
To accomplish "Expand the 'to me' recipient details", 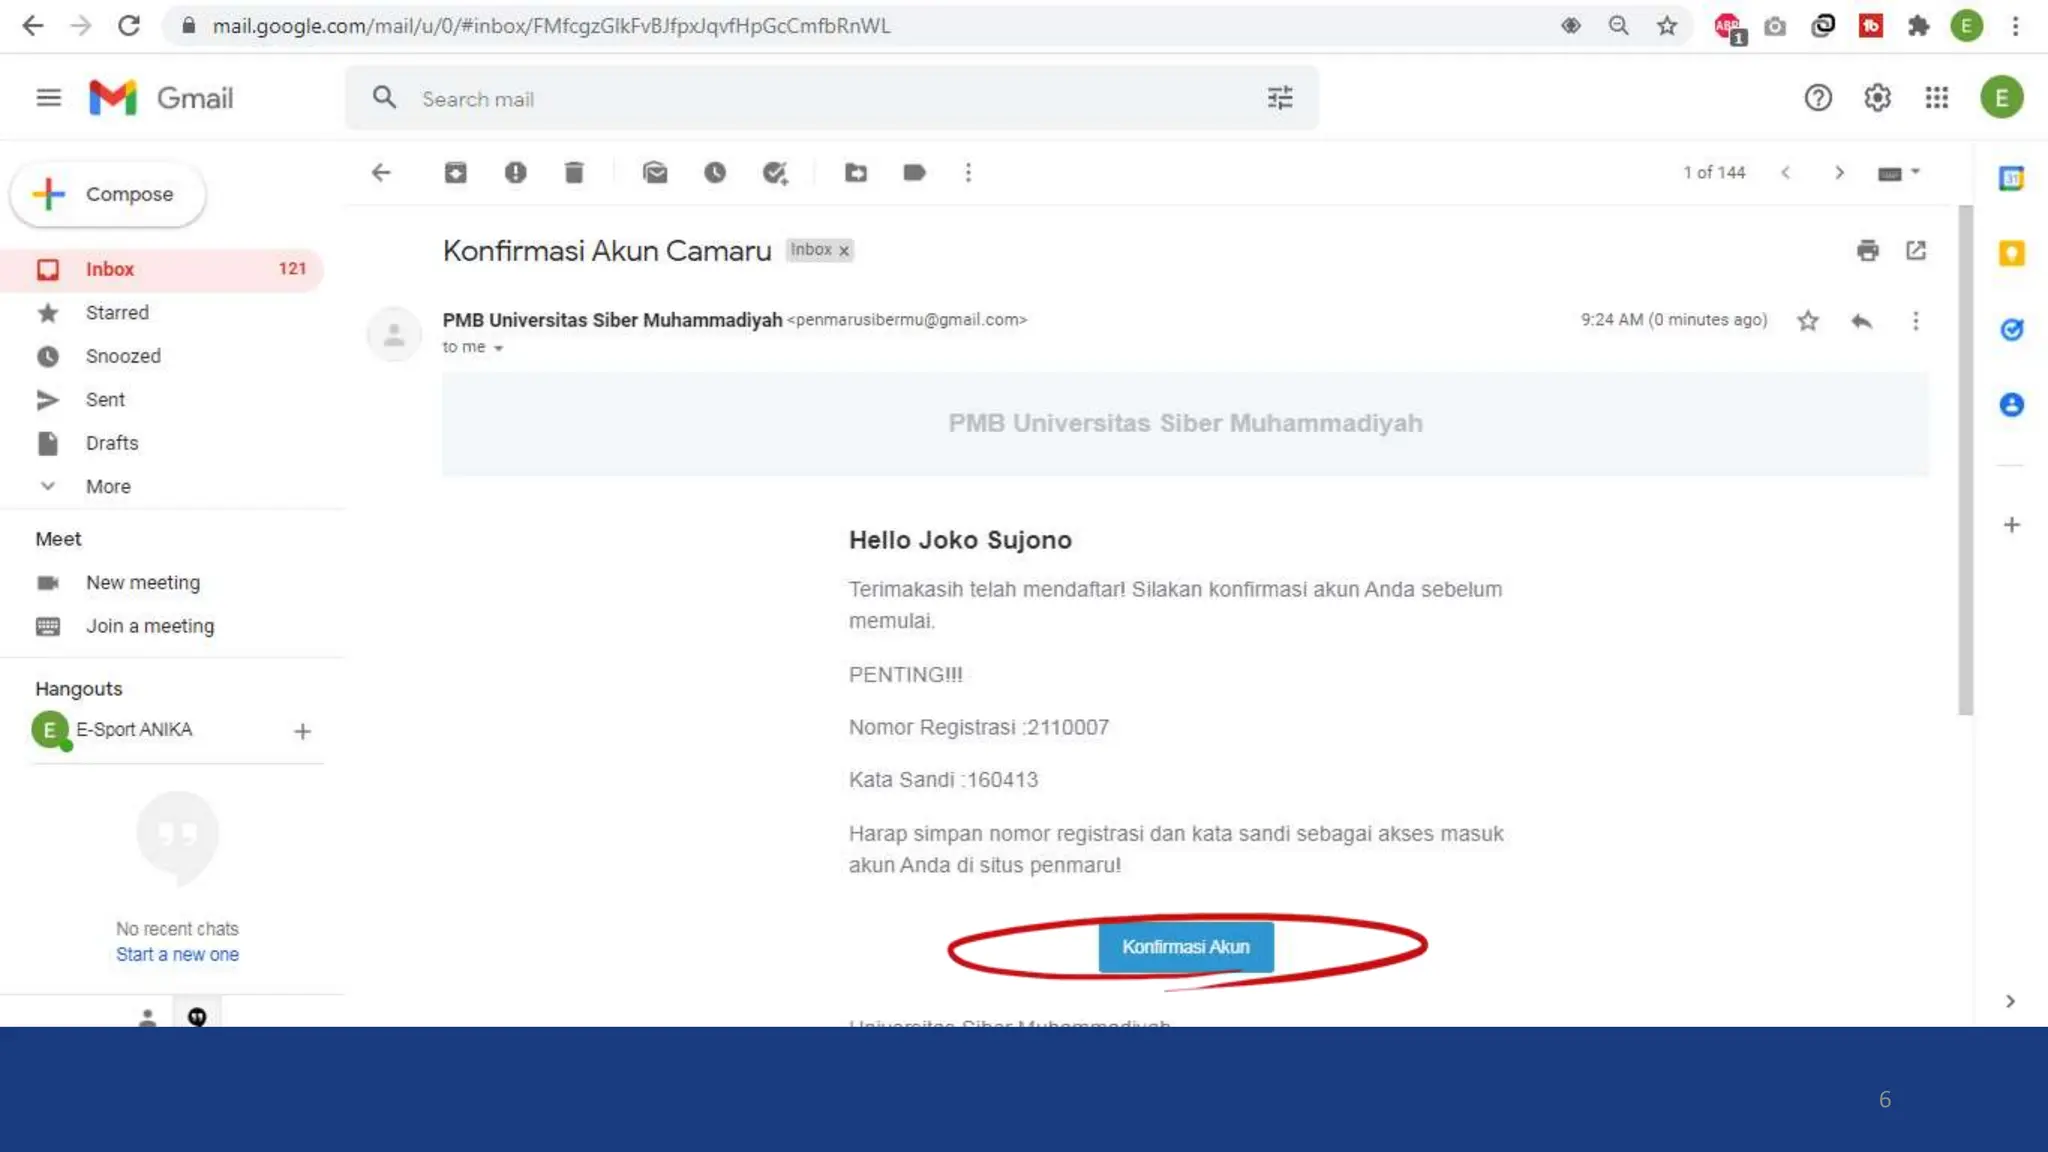I will click(498, 348).
